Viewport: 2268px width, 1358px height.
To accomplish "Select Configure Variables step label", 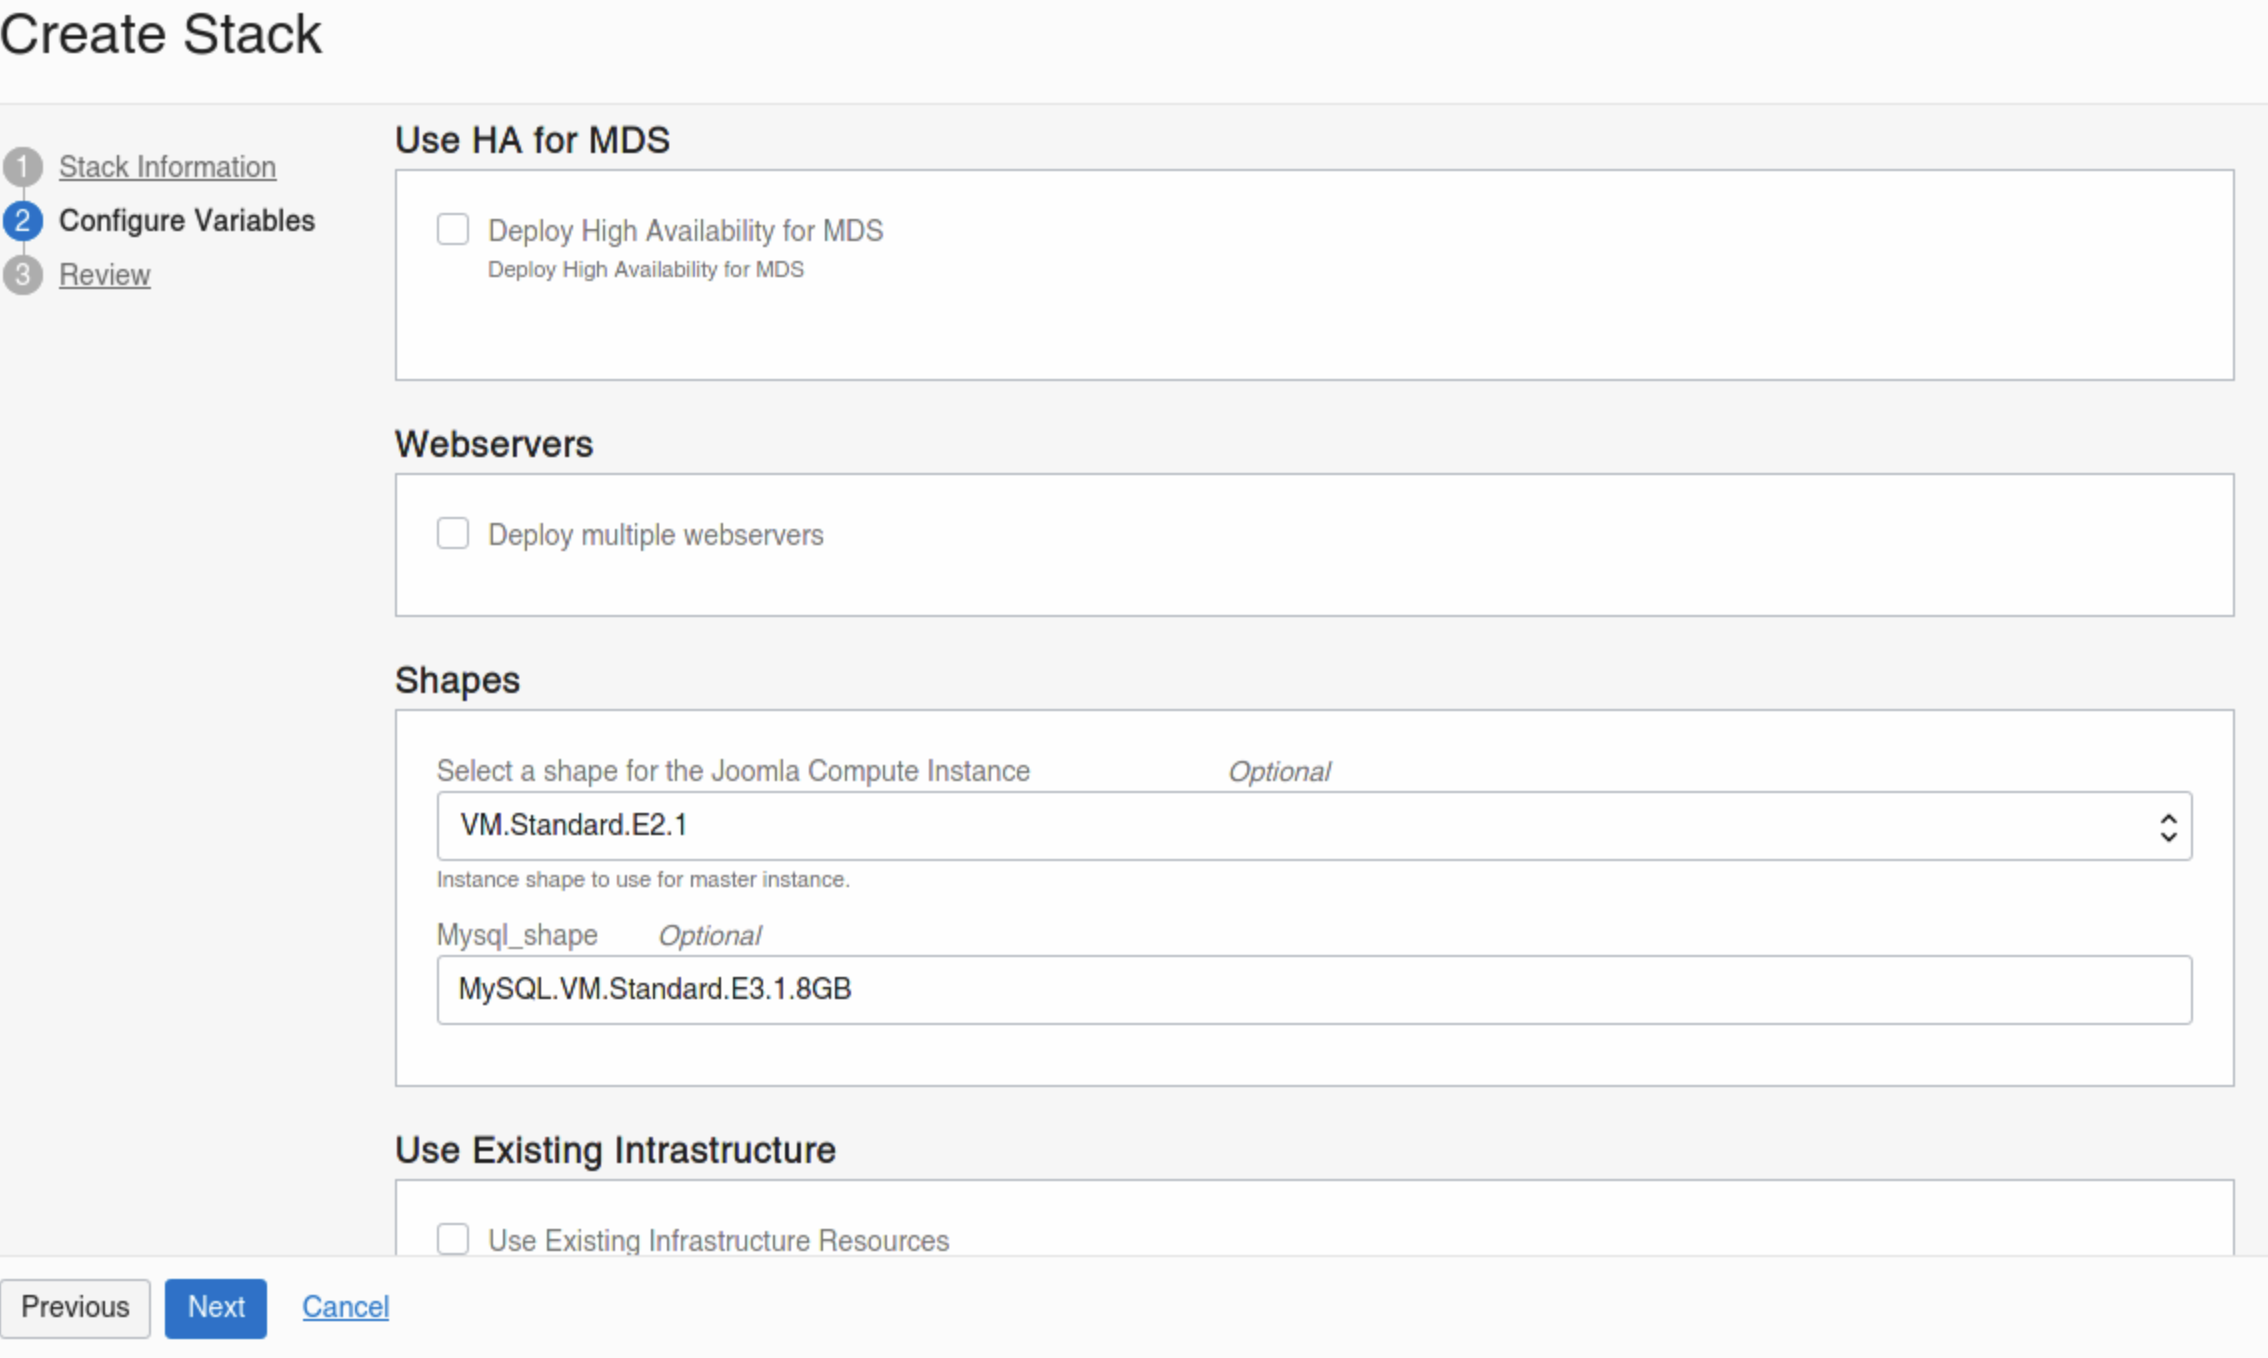I will point(187,221).
